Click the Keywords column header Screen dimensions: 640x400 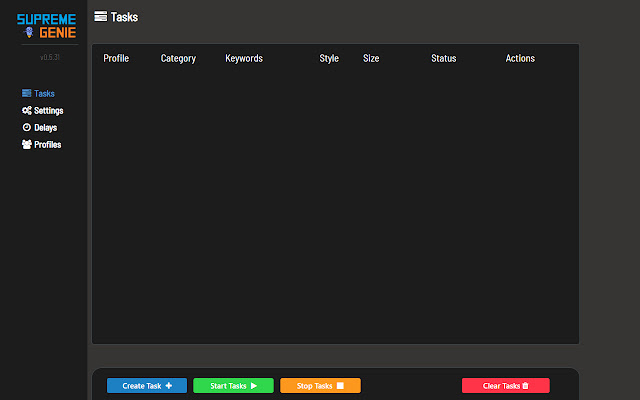[x=244, y=59]
